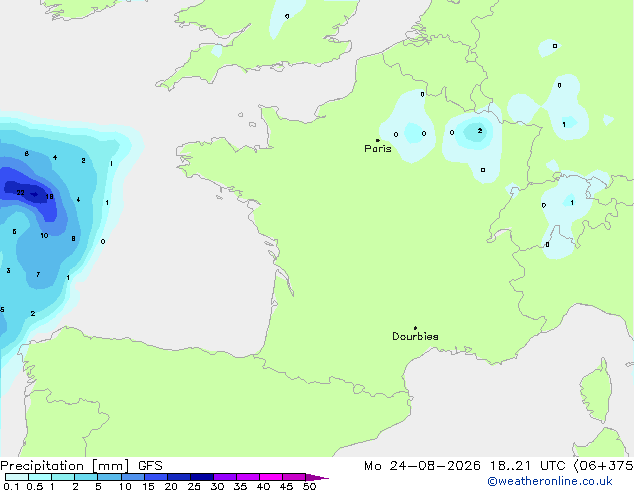
Task: Pick the 10–15 mm legend color swatch
Action: coord(132,477)
